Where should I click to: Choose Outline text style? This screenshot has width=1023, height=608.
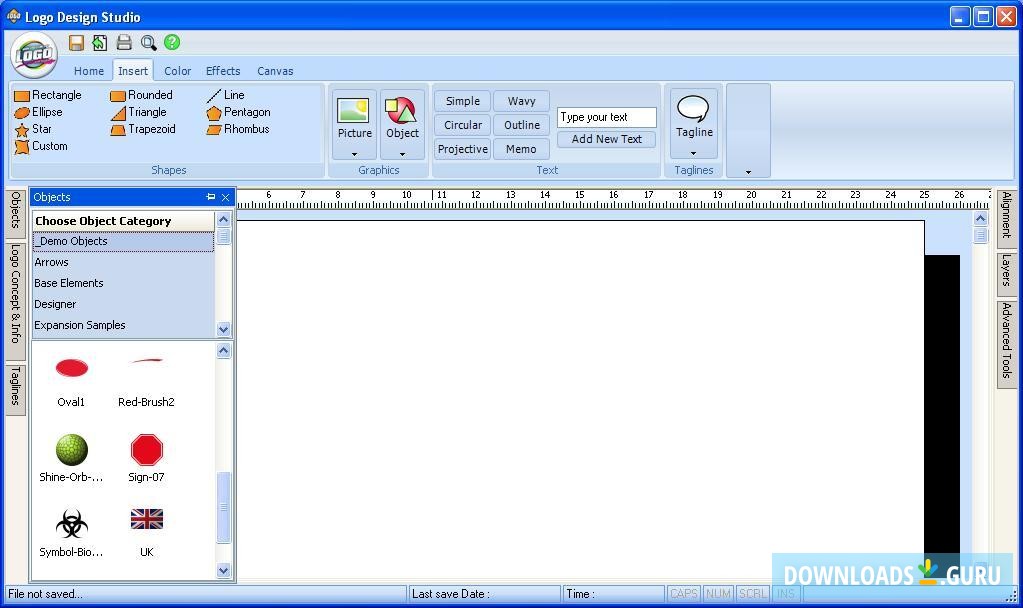click(x=521, y=125)
